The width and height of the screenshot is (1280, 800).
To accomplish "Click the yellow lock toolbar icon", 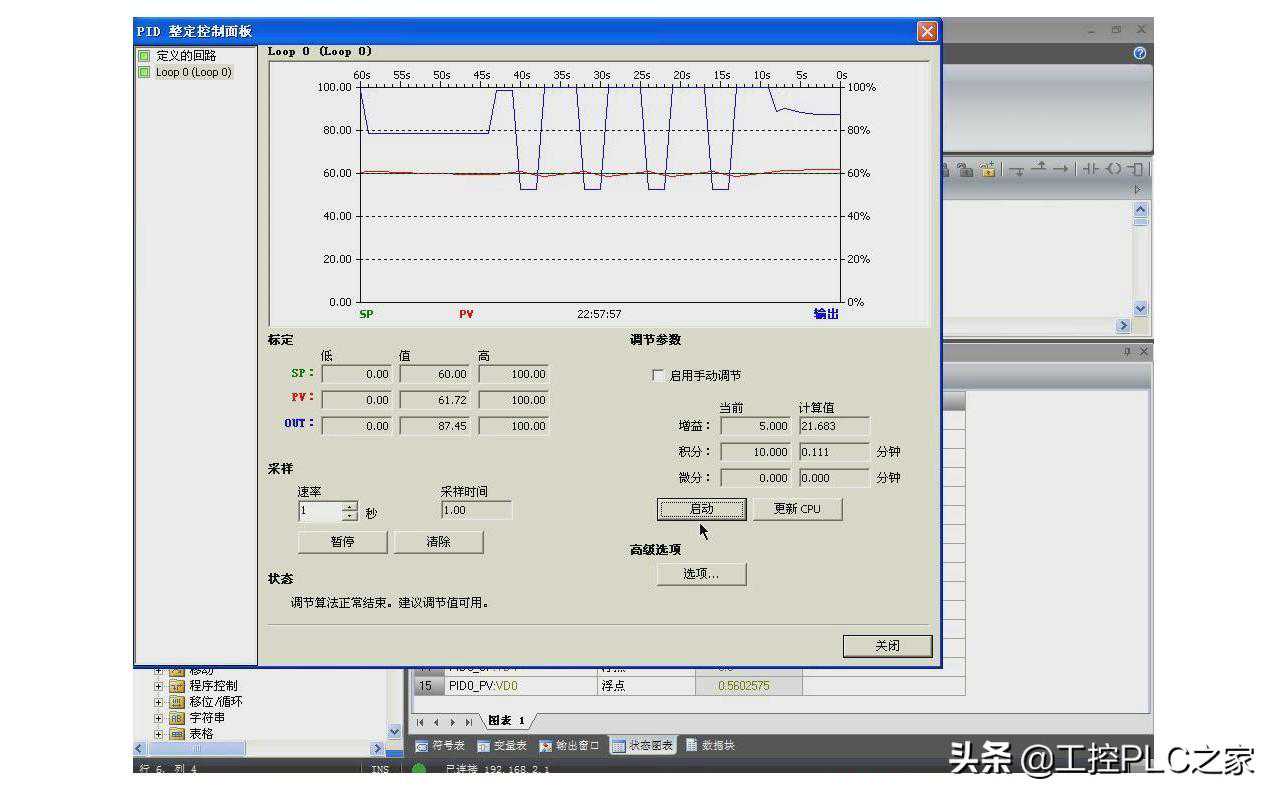I will 988,170.
